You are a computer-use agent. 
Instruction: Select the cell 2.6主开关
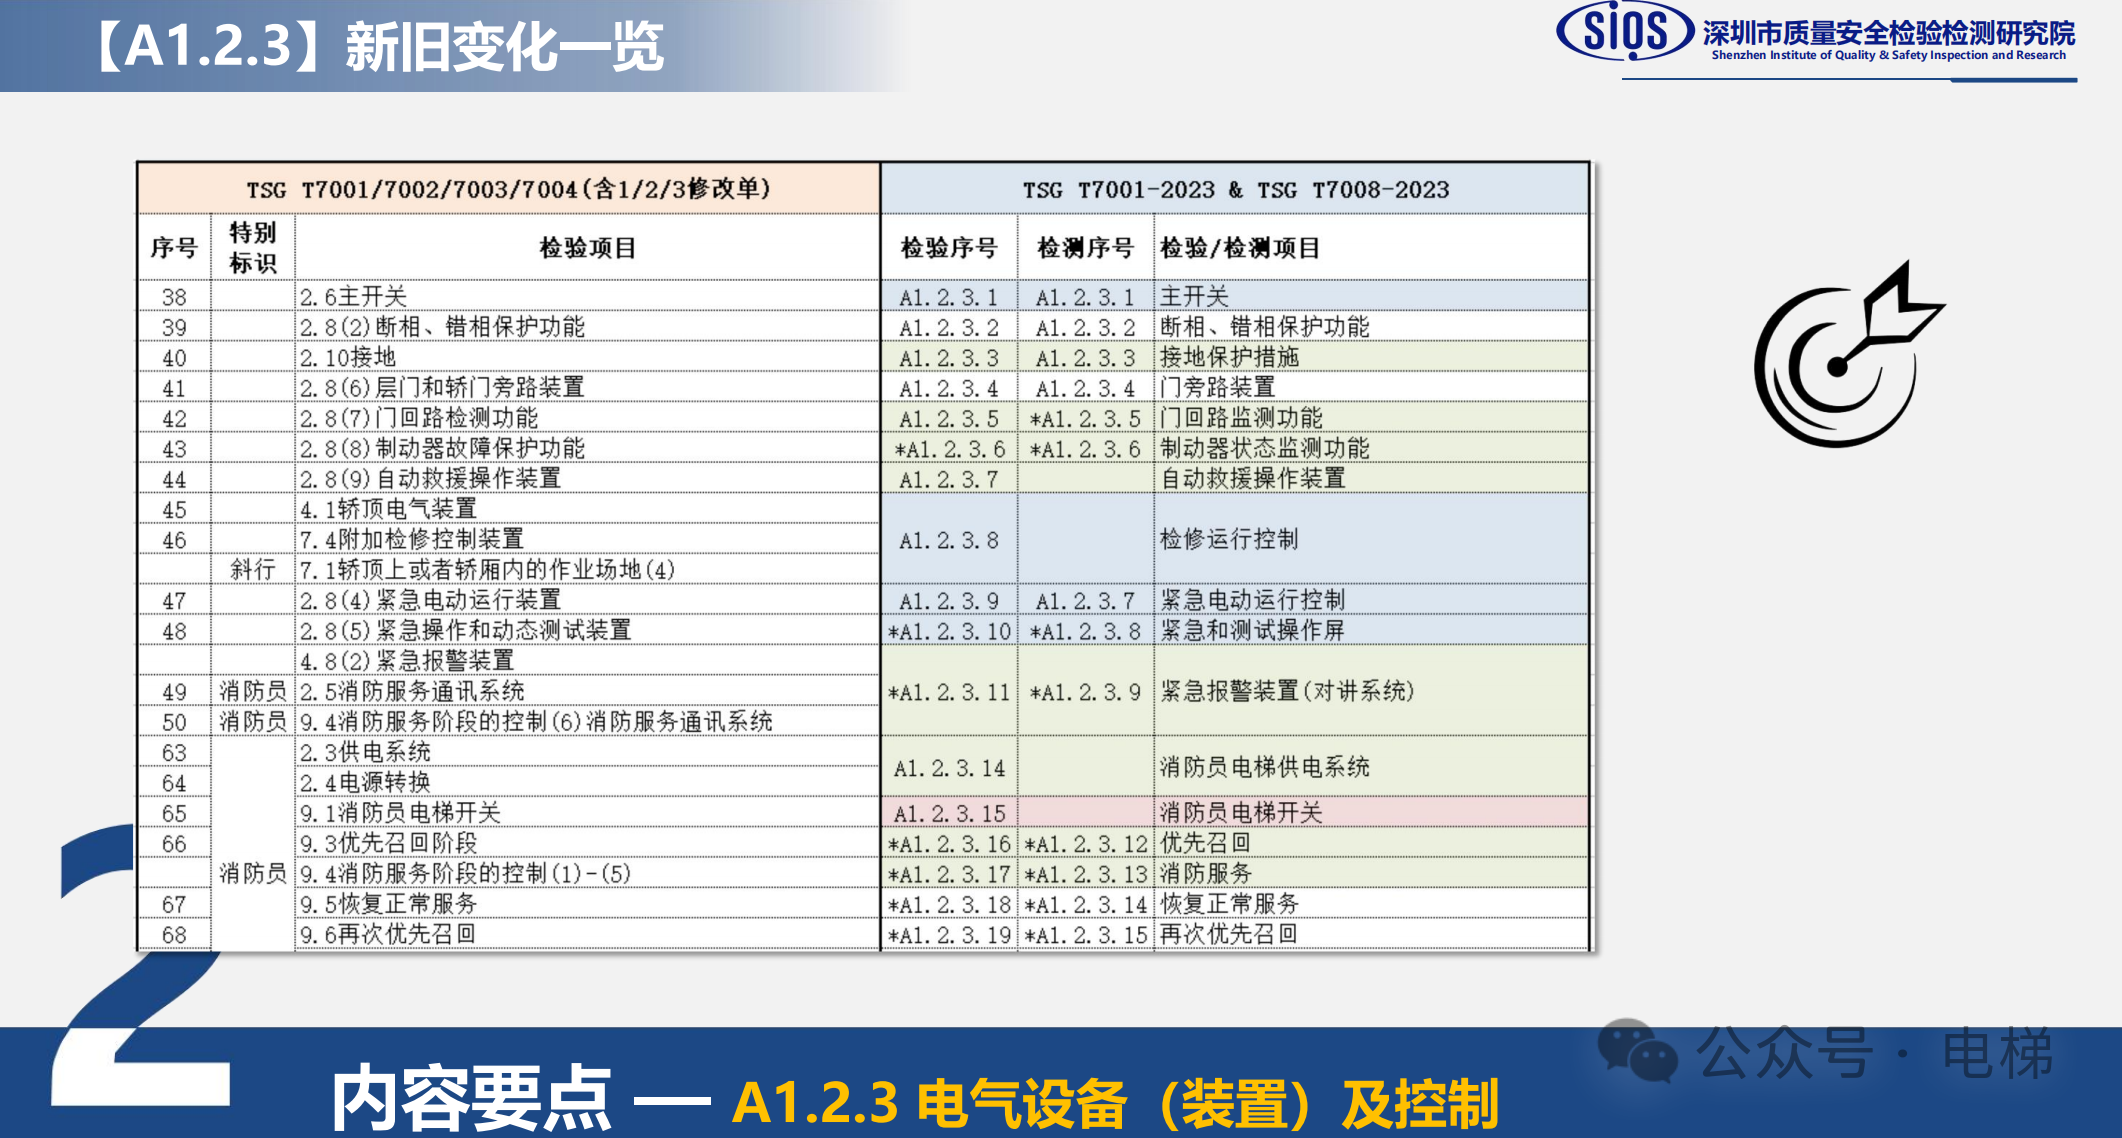point(354,296)
